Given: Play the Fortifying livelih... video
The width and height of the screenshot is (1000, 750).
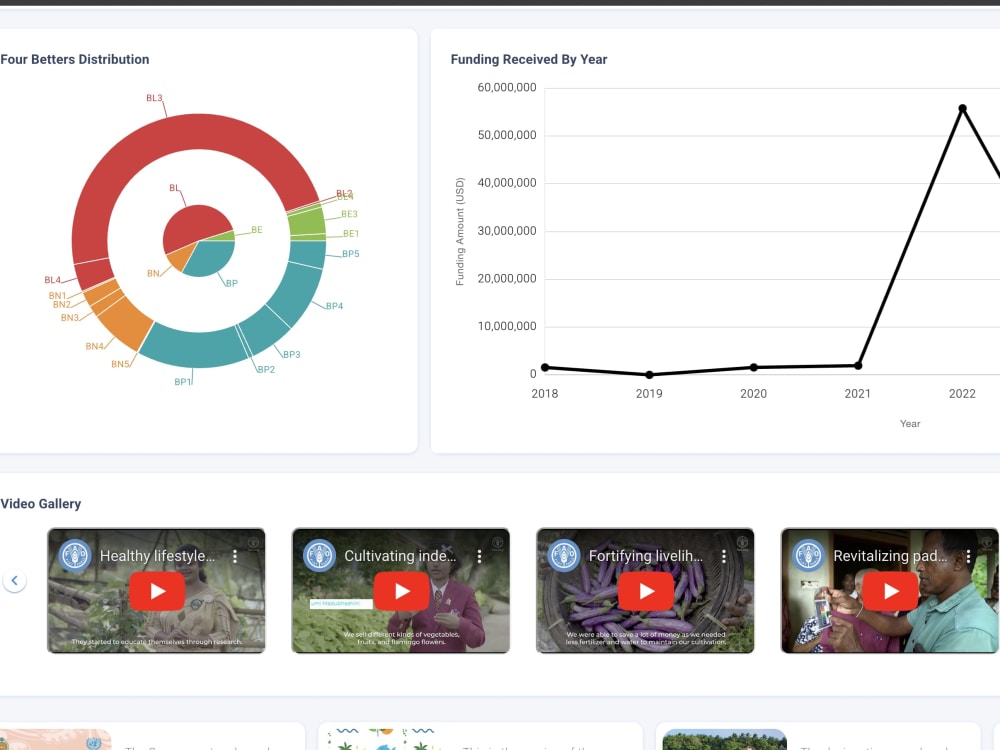Looking at the screenshot, I should [x=645, y=591].
